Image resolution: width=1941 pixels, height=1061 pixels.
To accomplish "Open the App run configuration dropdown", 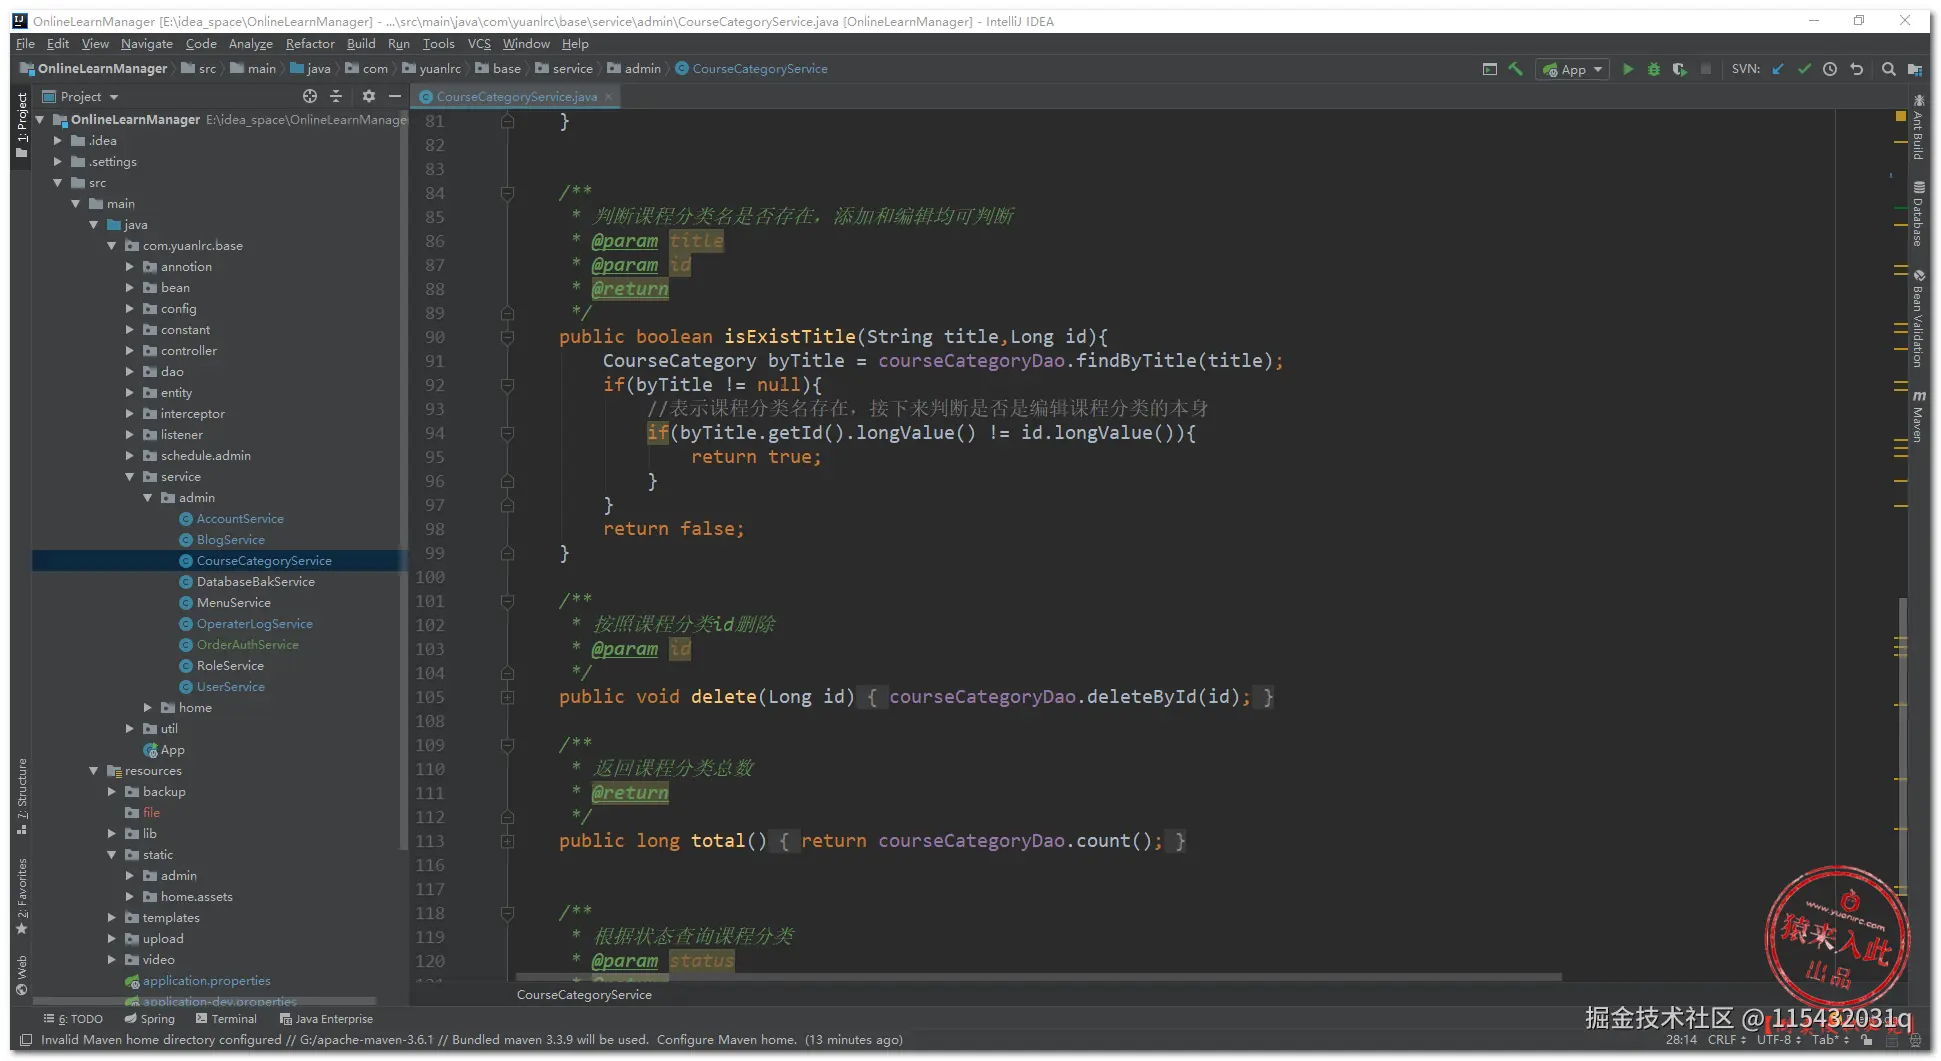I will click(x=1573, y=69).
